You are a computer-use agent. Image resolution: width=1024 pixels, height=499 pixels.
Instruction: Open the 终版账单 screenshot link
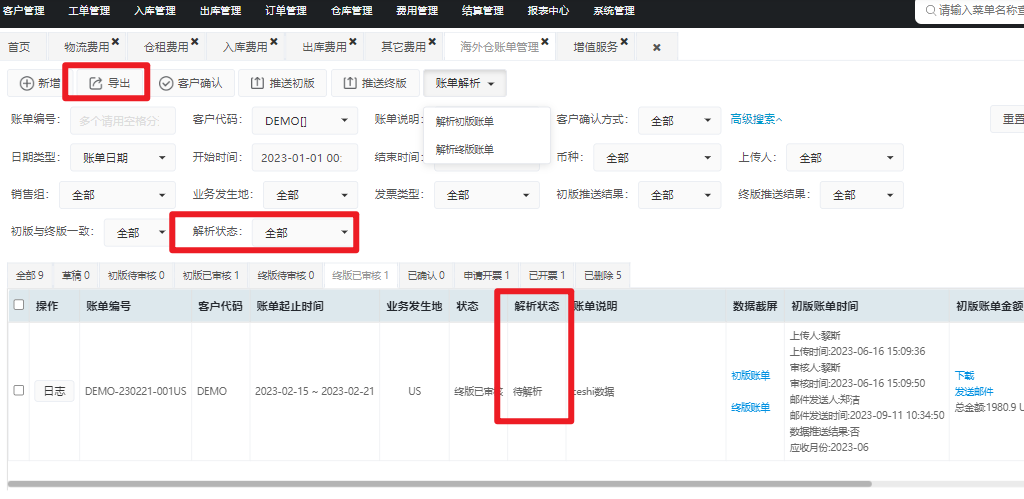(750, 408)
